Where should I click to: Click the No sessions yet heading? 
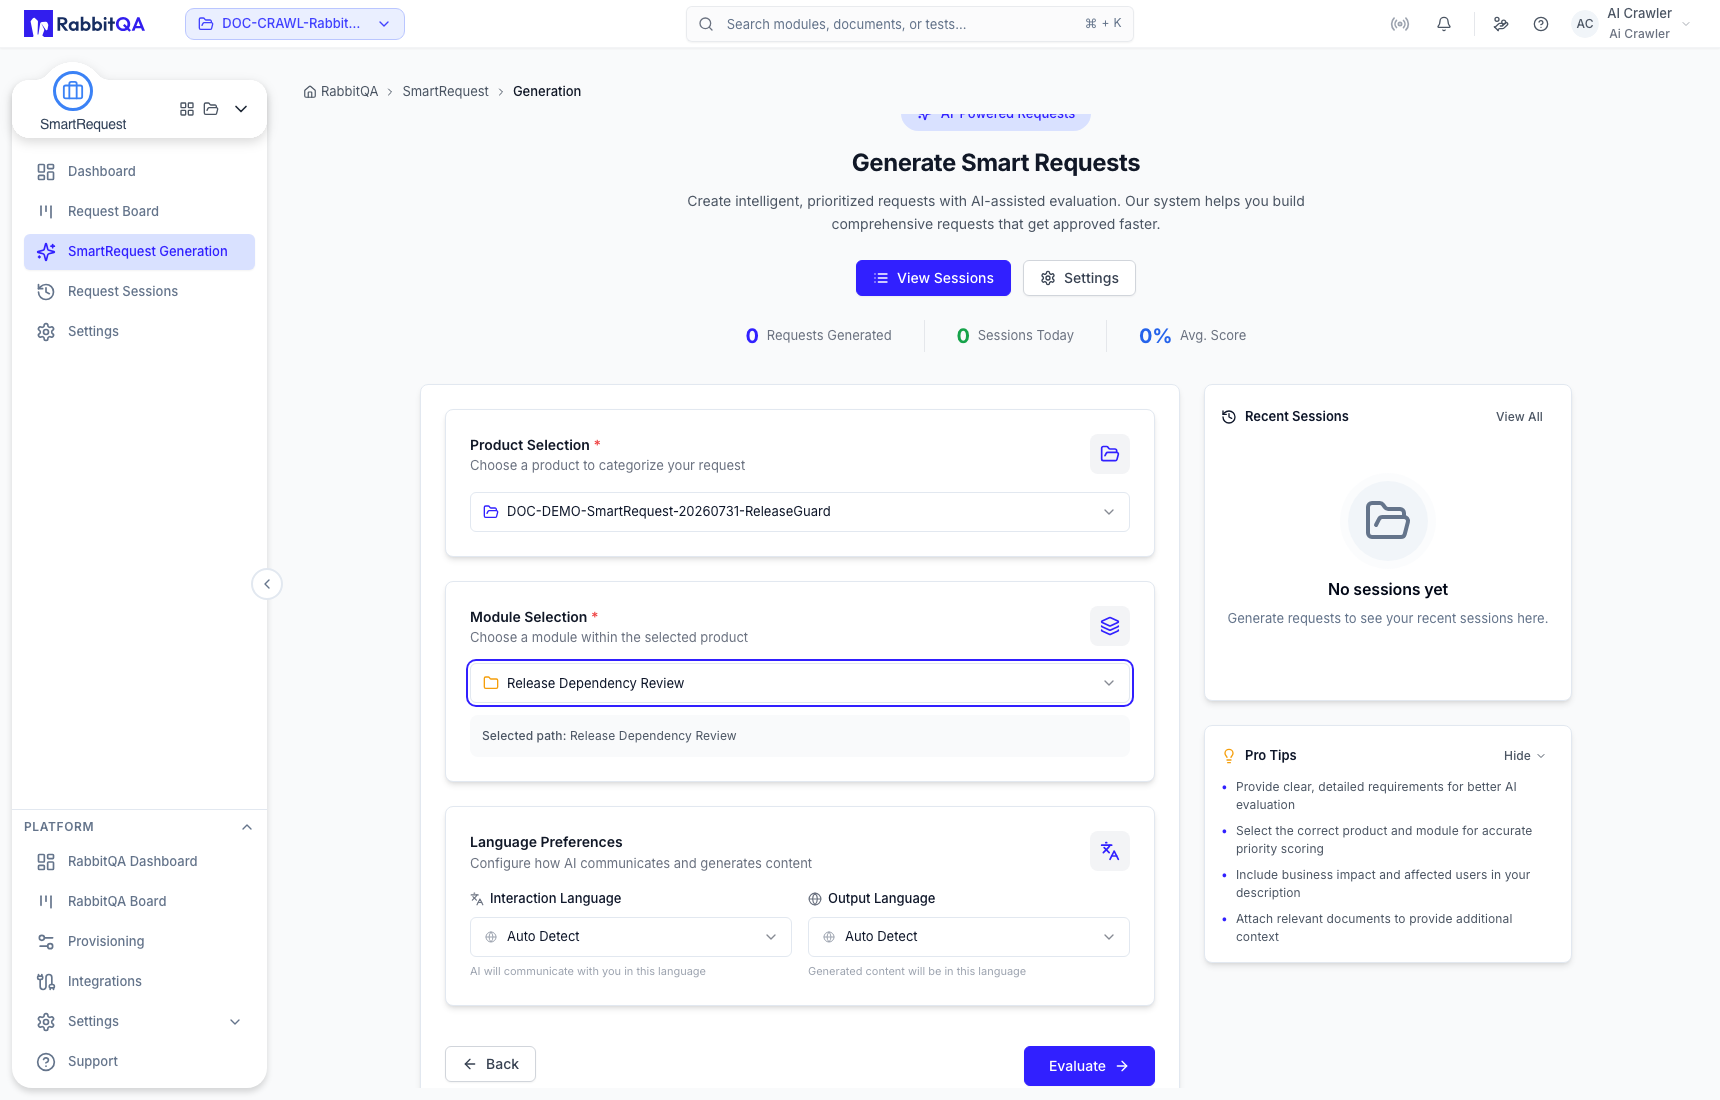(x=1388, y=590)
